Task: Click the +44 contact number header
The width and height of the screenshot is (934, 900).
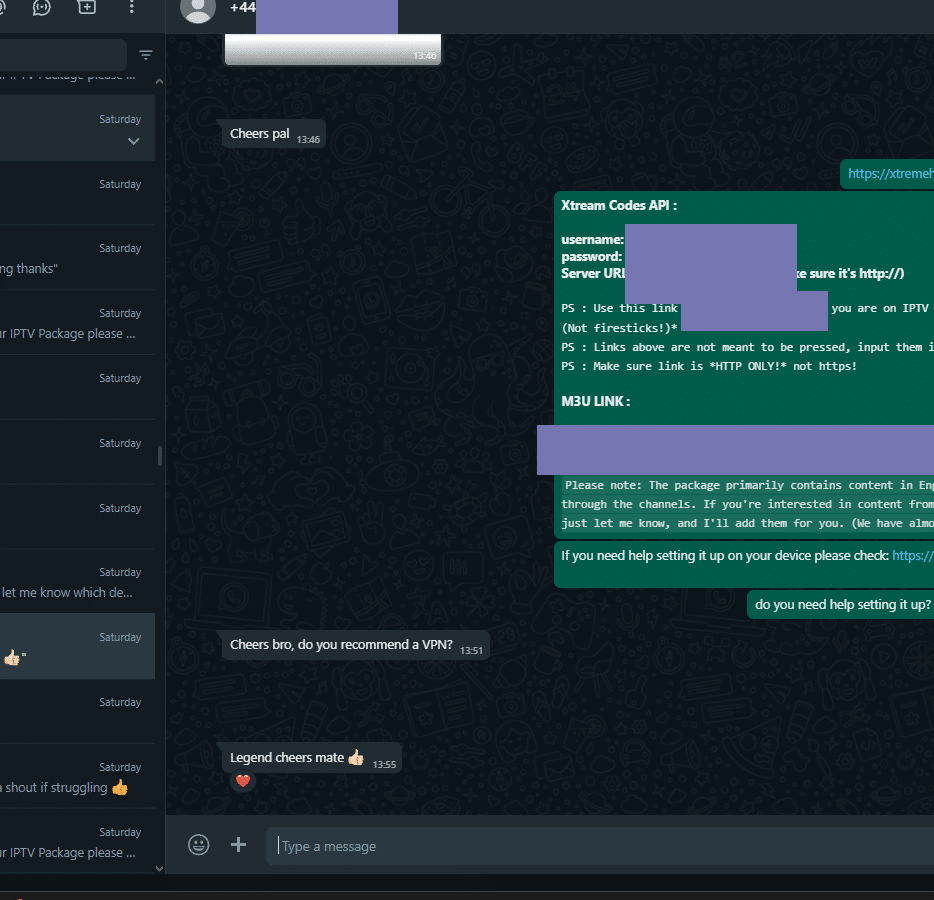Action: pos(242,8)
